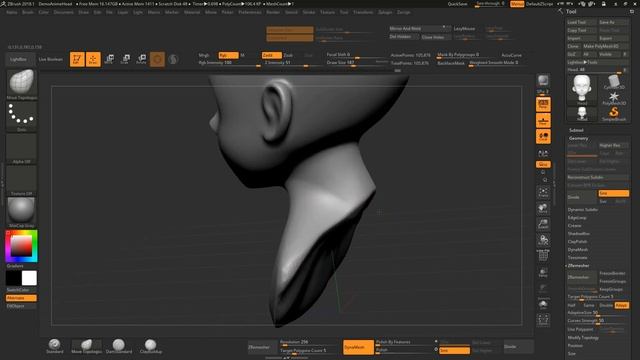640x360 pixels.
Task: Click the Close Holes button
Action: point(435,37)
